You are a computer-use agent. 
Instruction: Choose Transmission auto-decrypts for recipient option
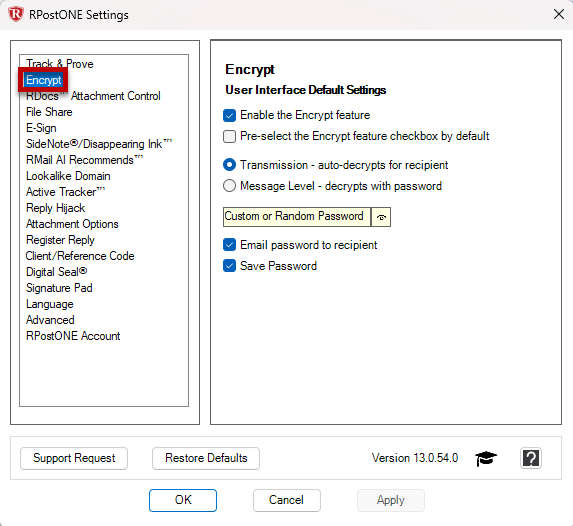pyautogui.click(x=229, y=165)
